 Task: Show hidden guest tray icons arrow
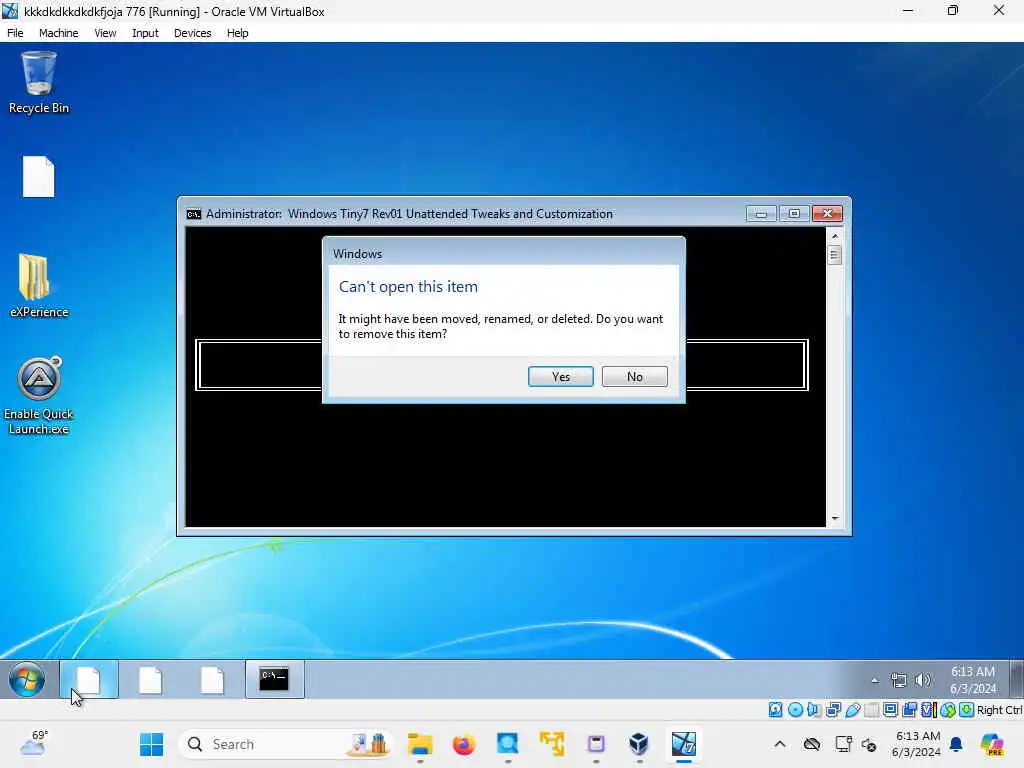click(874, 680)
